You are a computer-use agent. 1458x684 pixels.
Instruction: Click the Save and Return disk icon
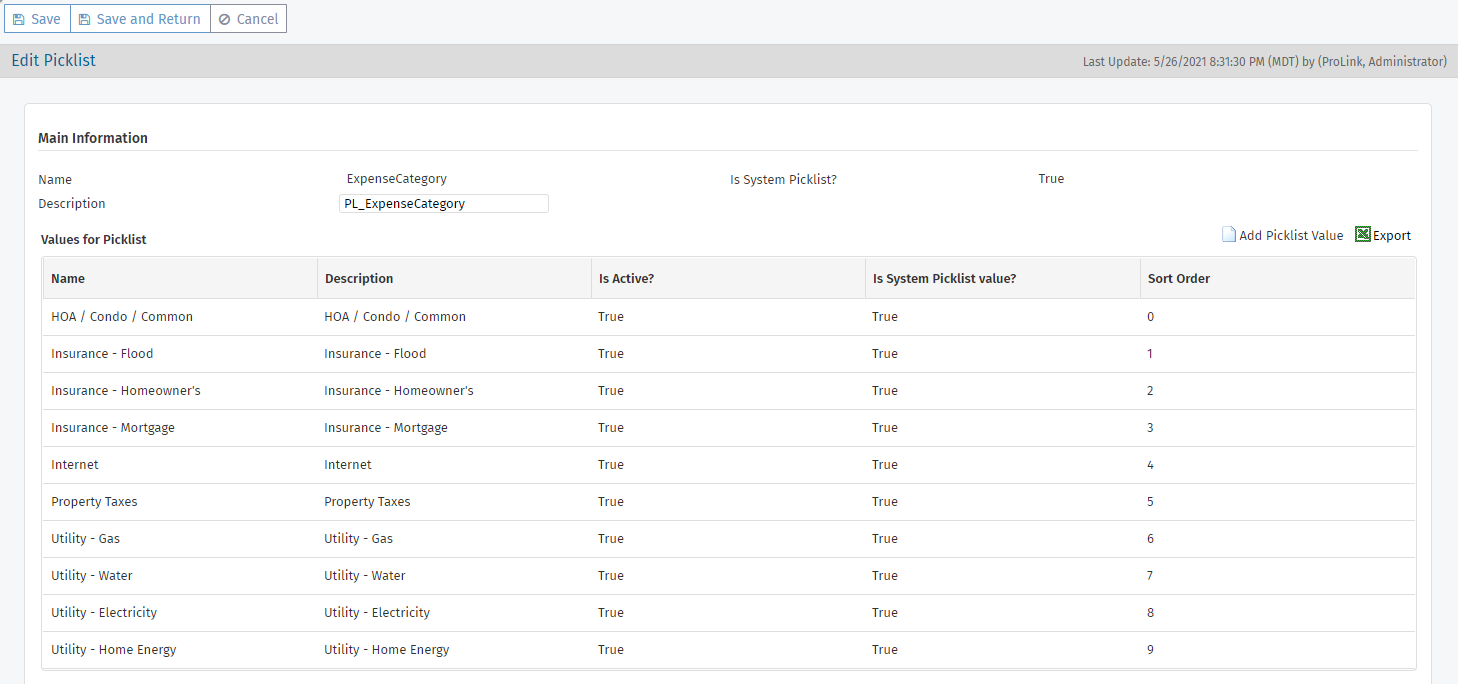tap(85, 19)
